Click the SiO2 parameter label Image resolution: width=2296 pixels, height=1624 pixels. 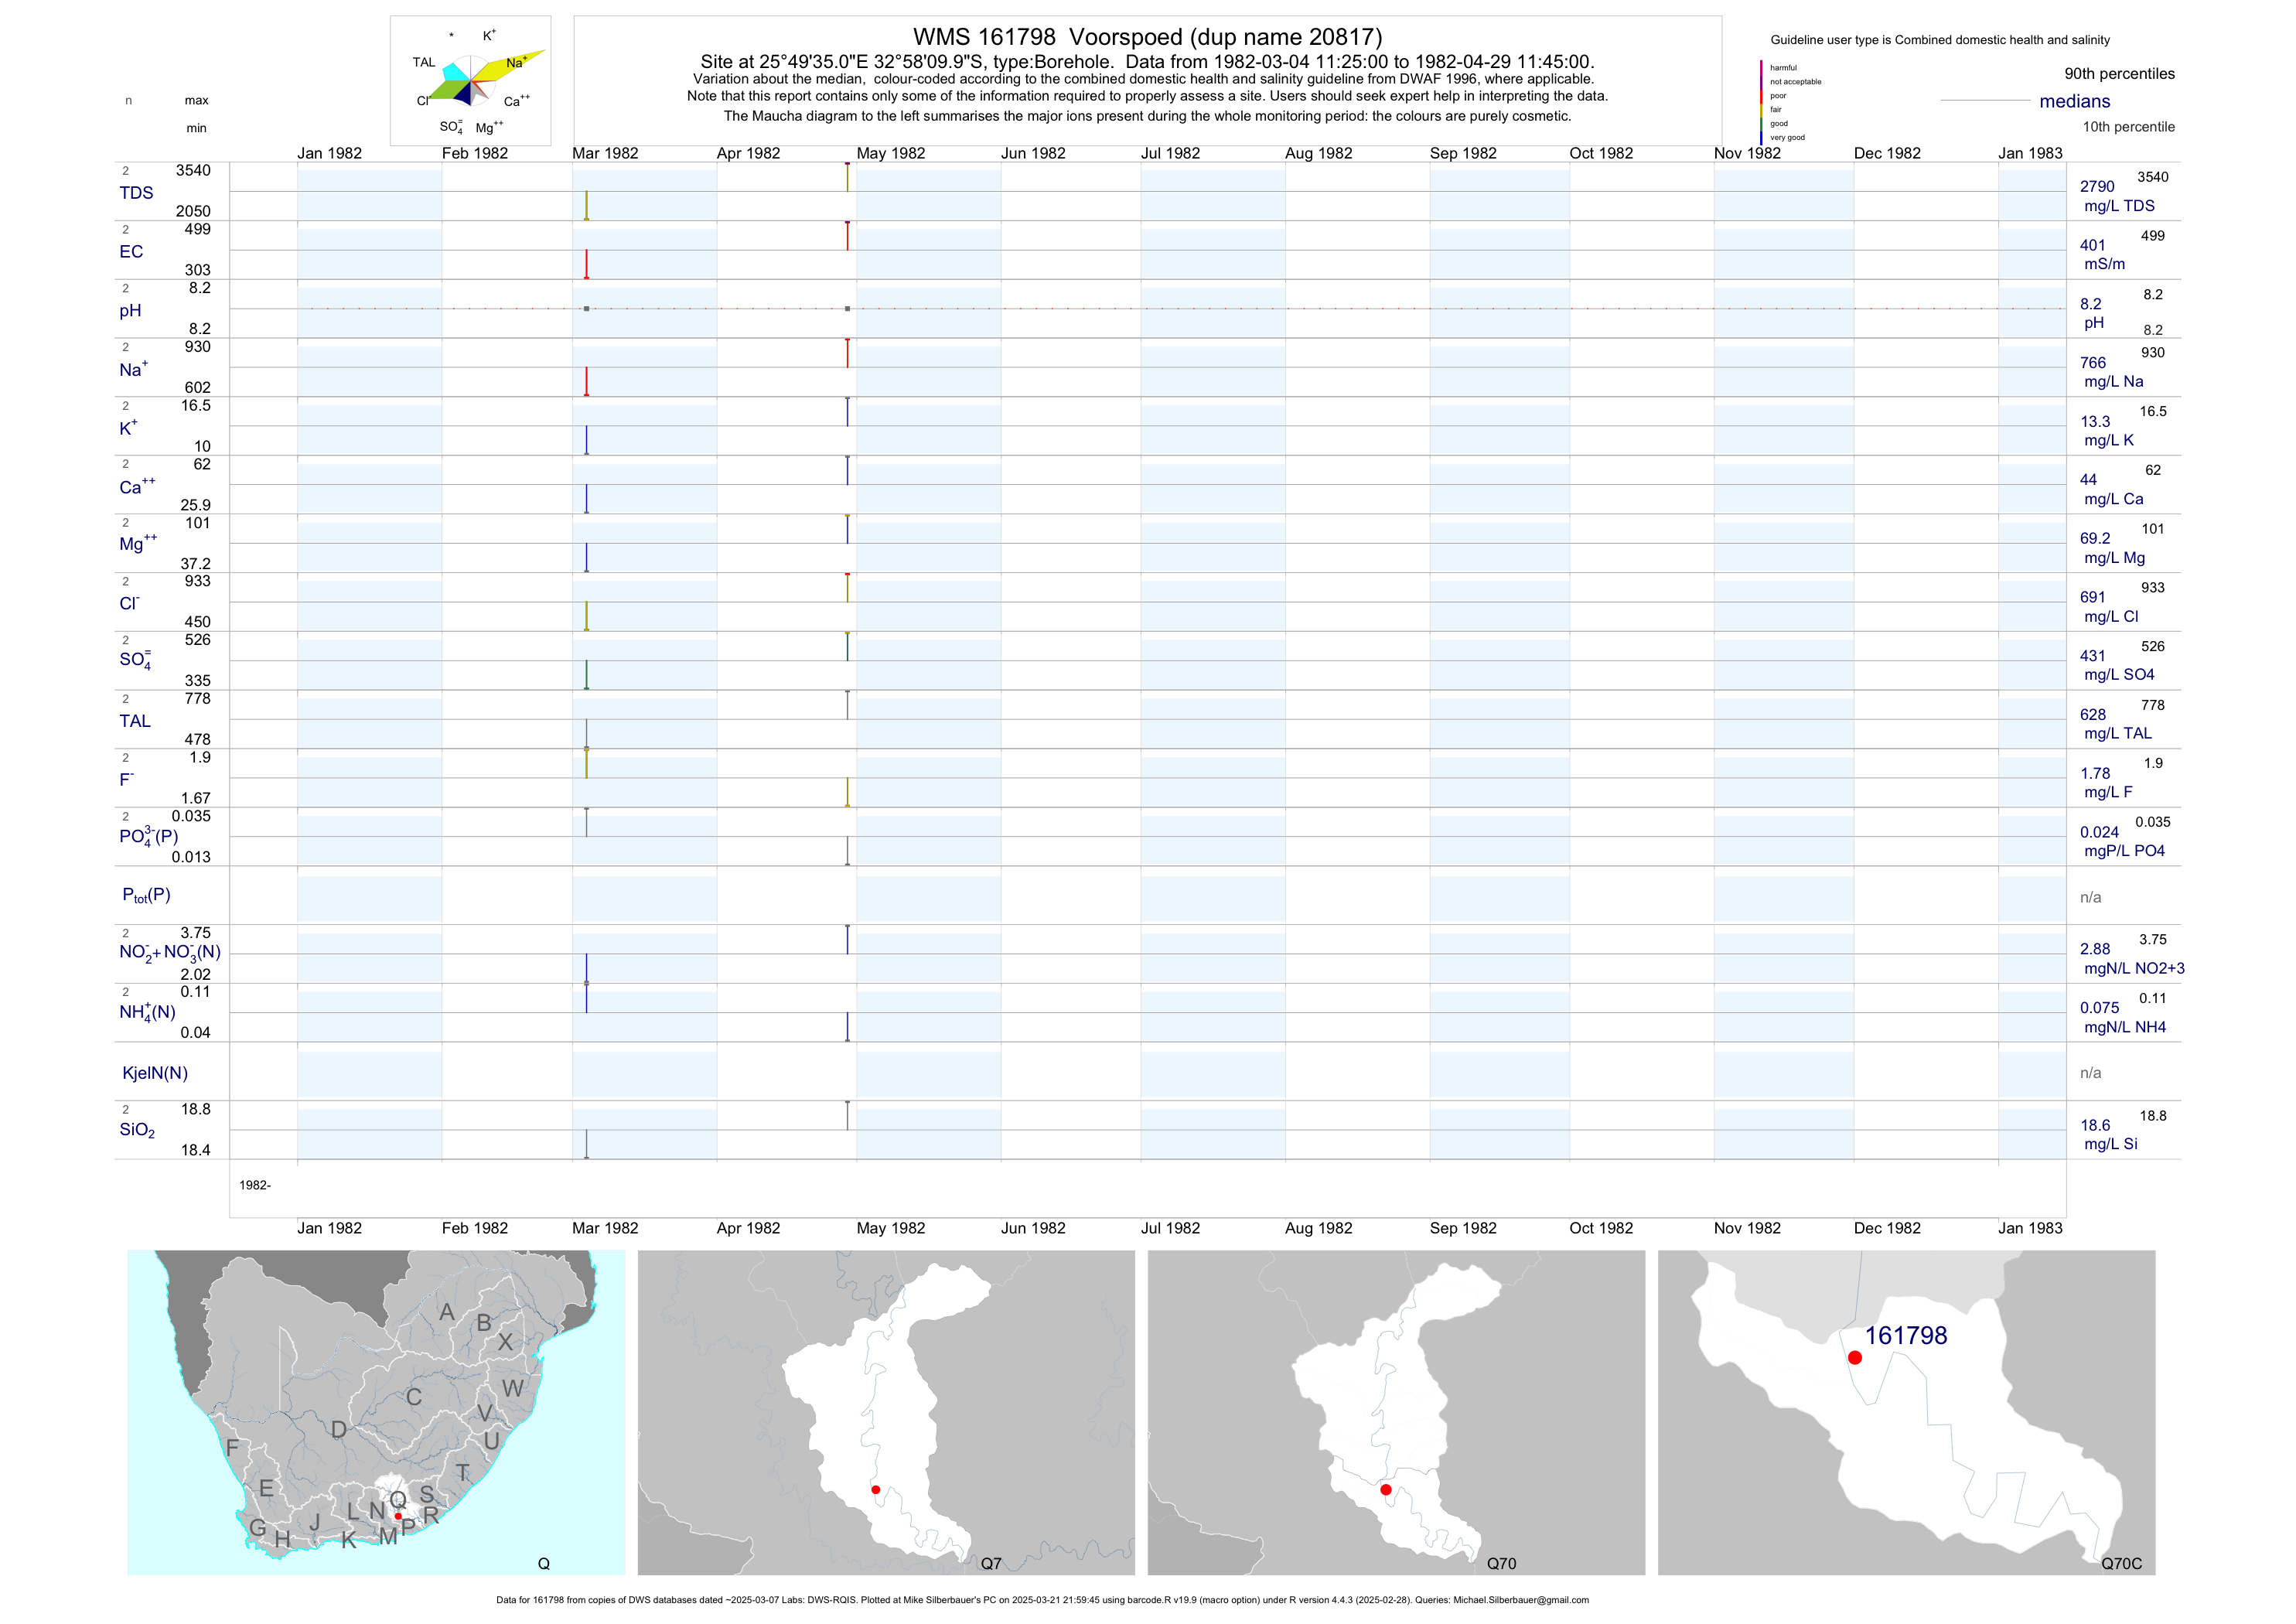137,1130
